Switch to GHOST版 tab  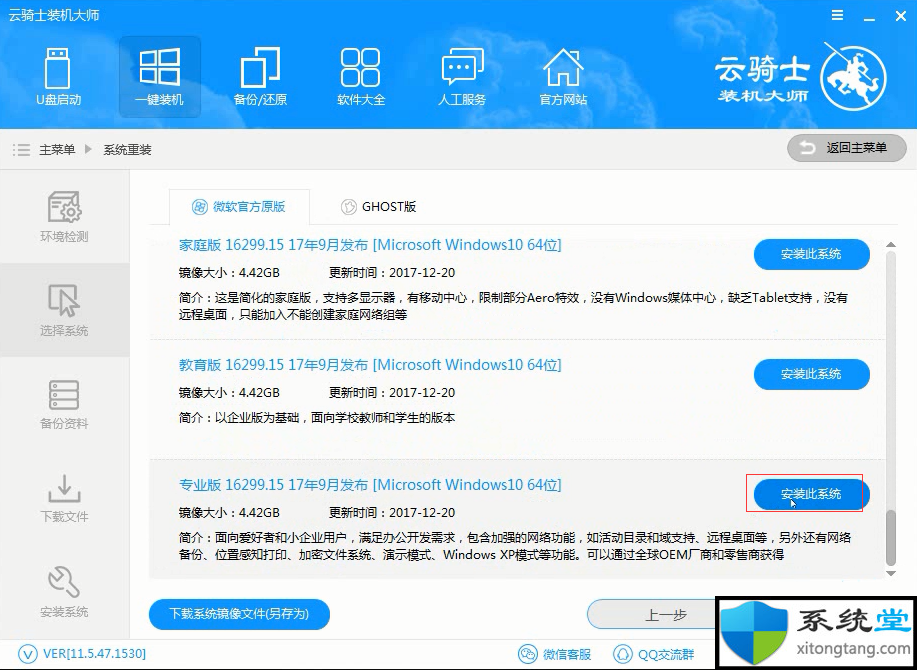click(378, 206)
